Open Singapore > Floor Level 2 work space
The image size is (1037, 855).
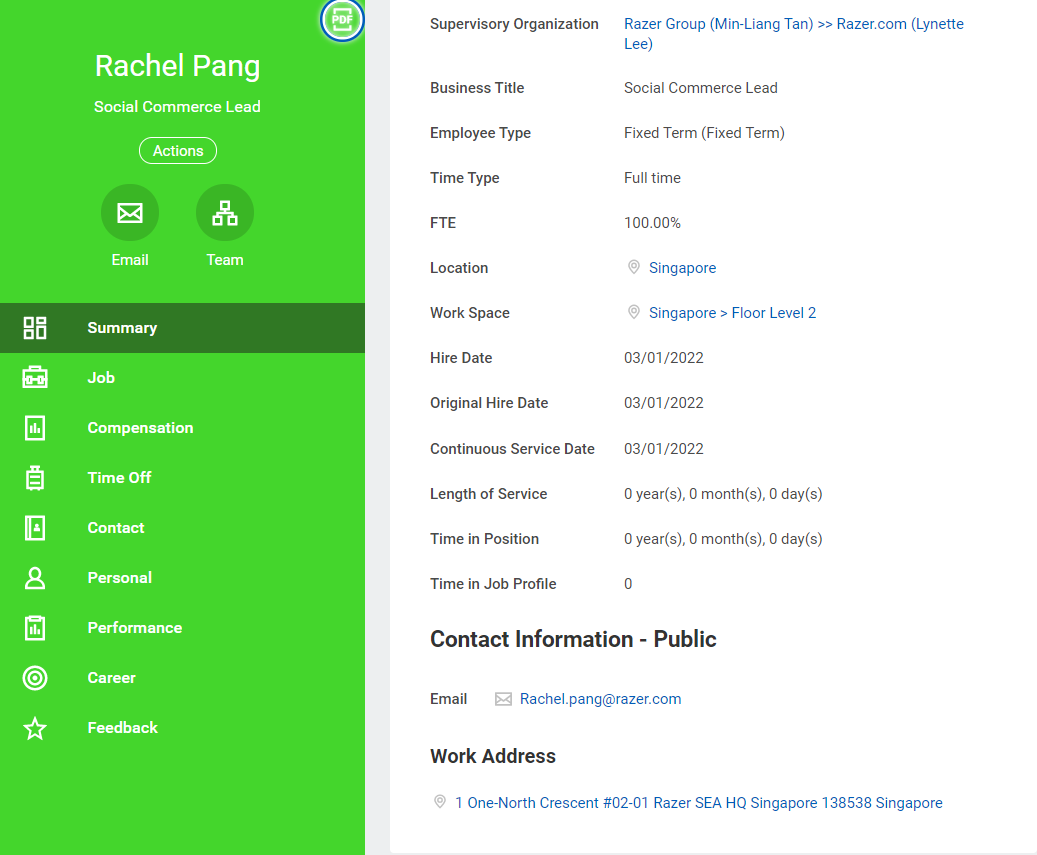click(732, 313)
